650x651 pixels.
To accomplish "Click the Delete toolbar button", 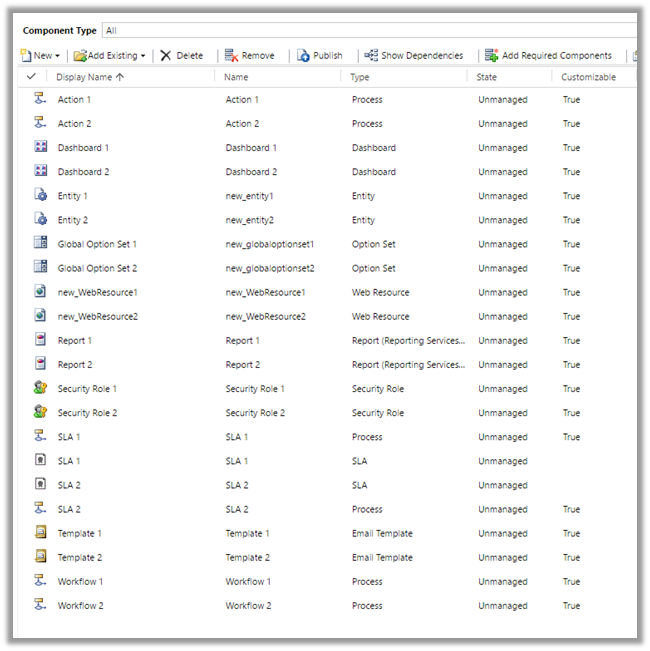I will 182,56.
